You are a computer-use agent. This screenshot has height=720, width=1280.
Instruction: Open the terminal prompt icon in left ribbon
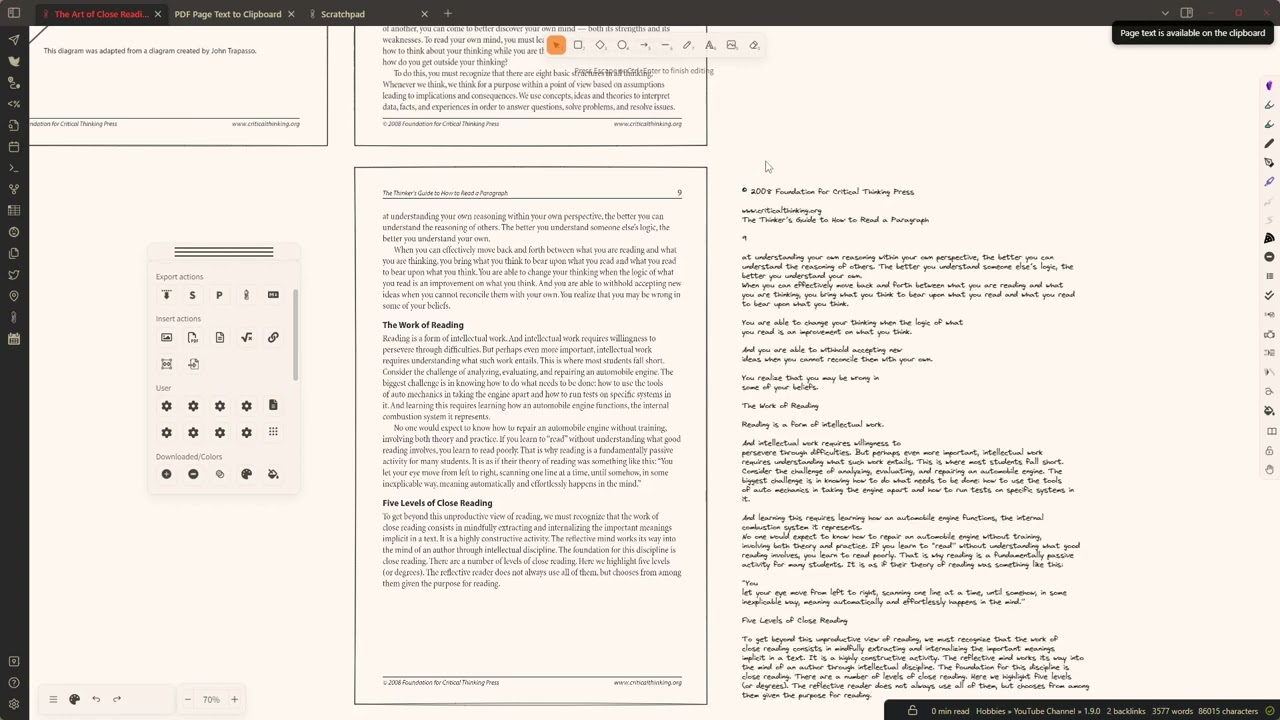14,168
